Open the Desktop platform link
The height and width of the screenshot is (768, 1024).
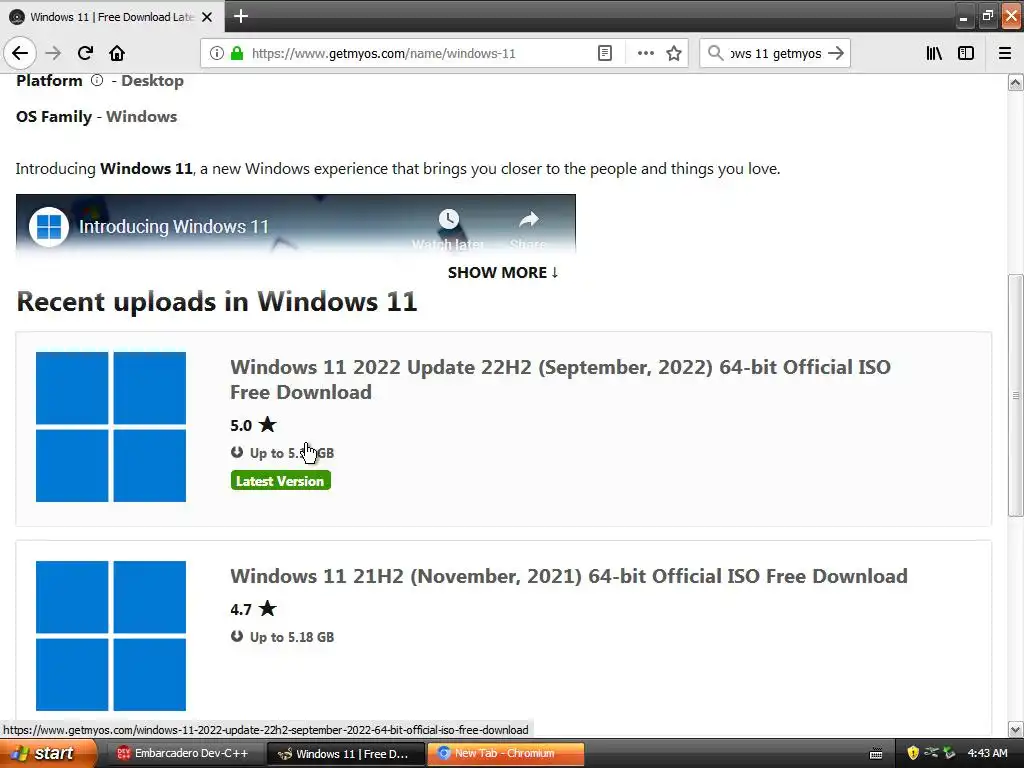pyautogui.click(x=152, y=81)
